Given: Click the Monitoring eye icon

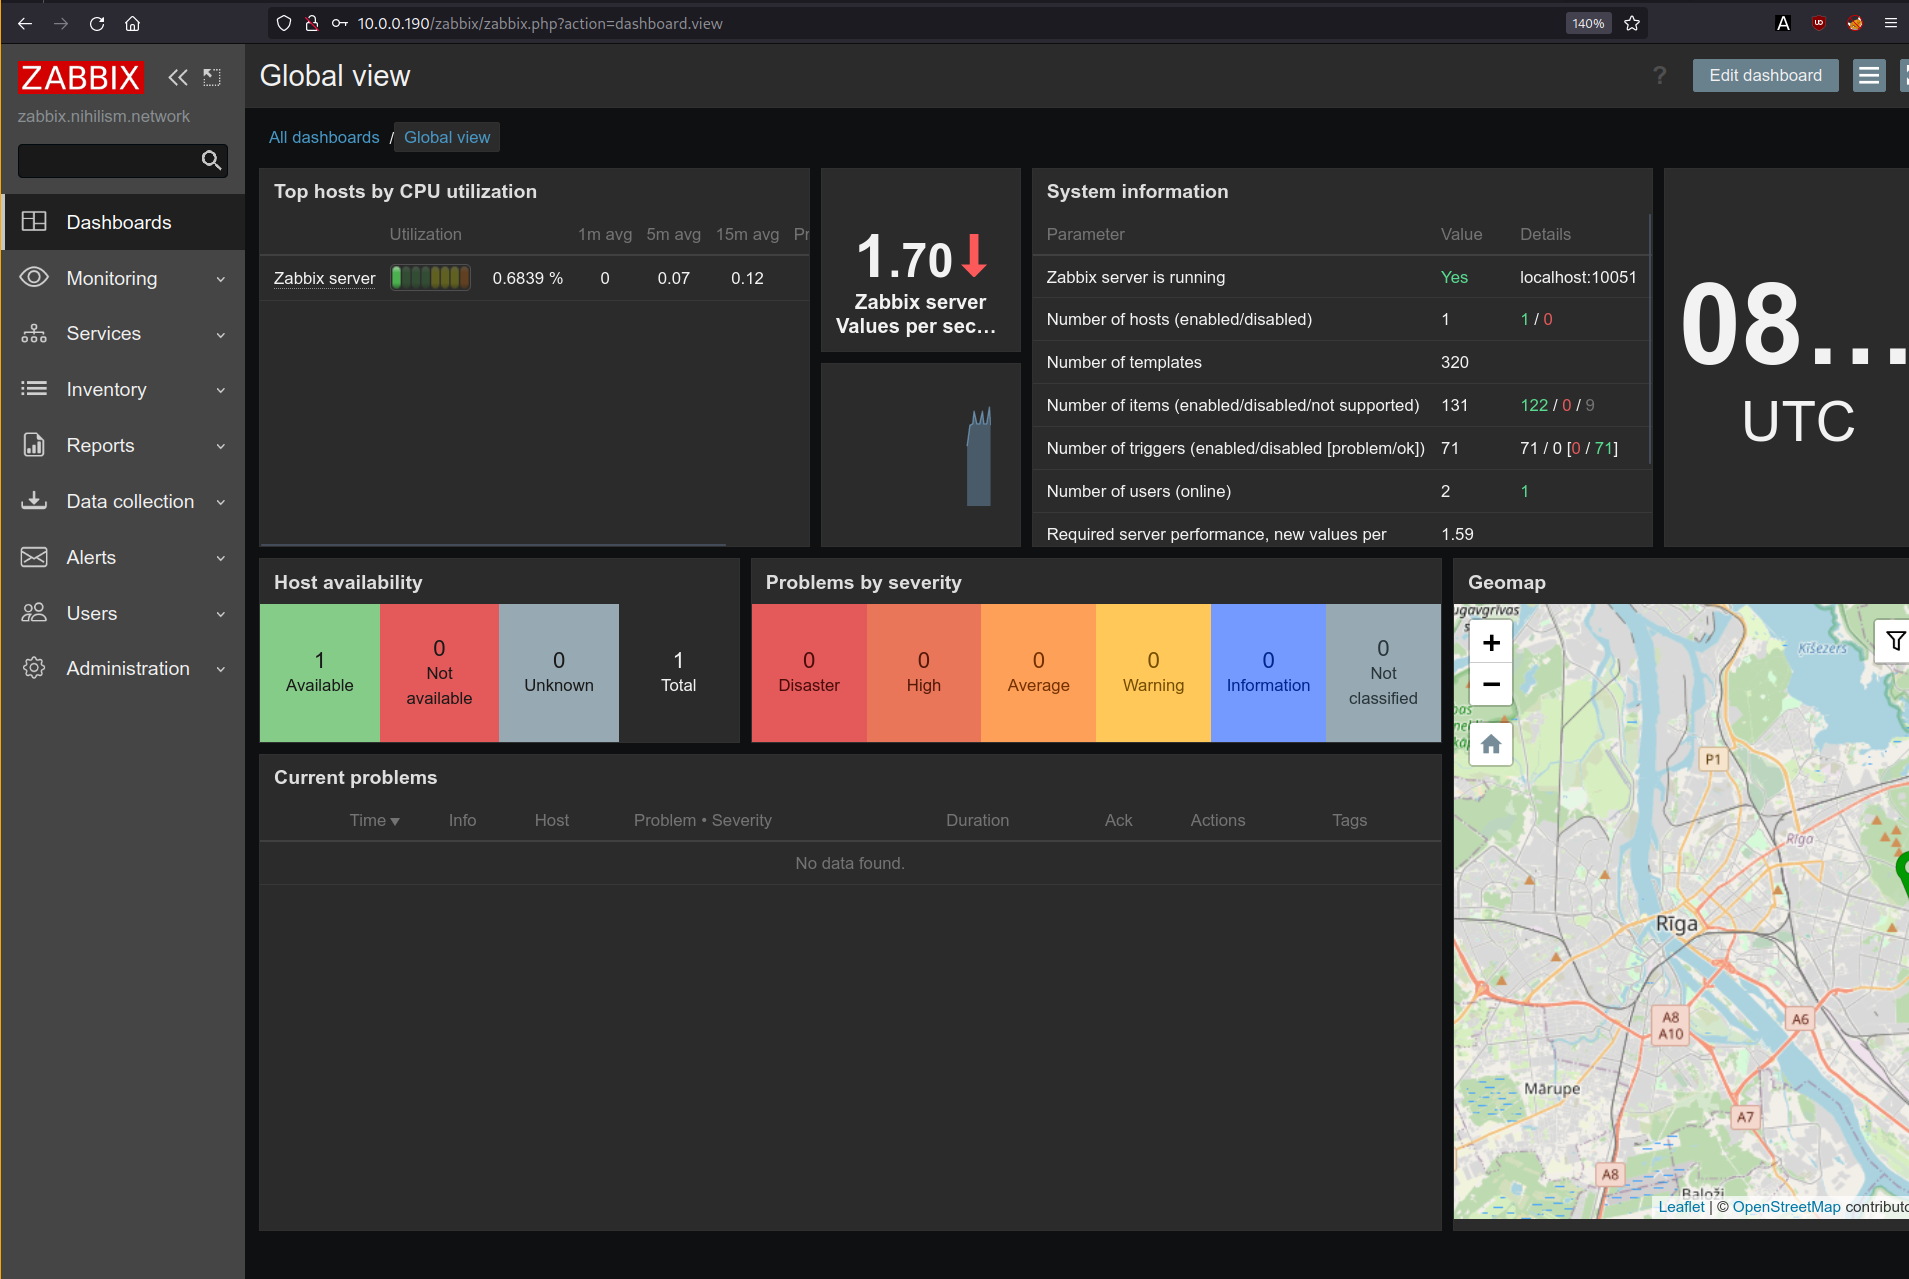Looking at the screenshot, I should (x=34, y=277).
